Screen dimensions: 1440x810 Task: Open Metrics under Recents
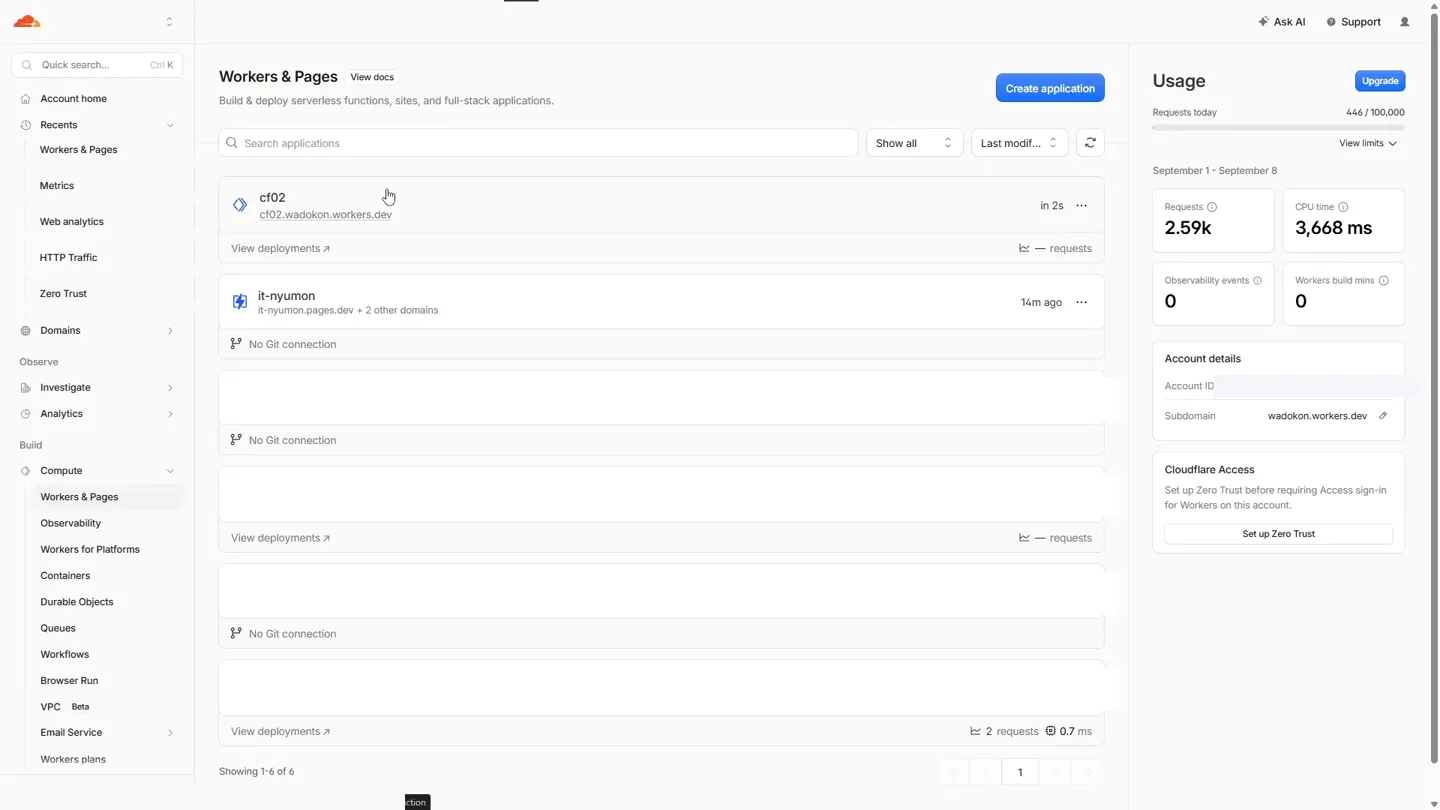click(x=57, y=186)
